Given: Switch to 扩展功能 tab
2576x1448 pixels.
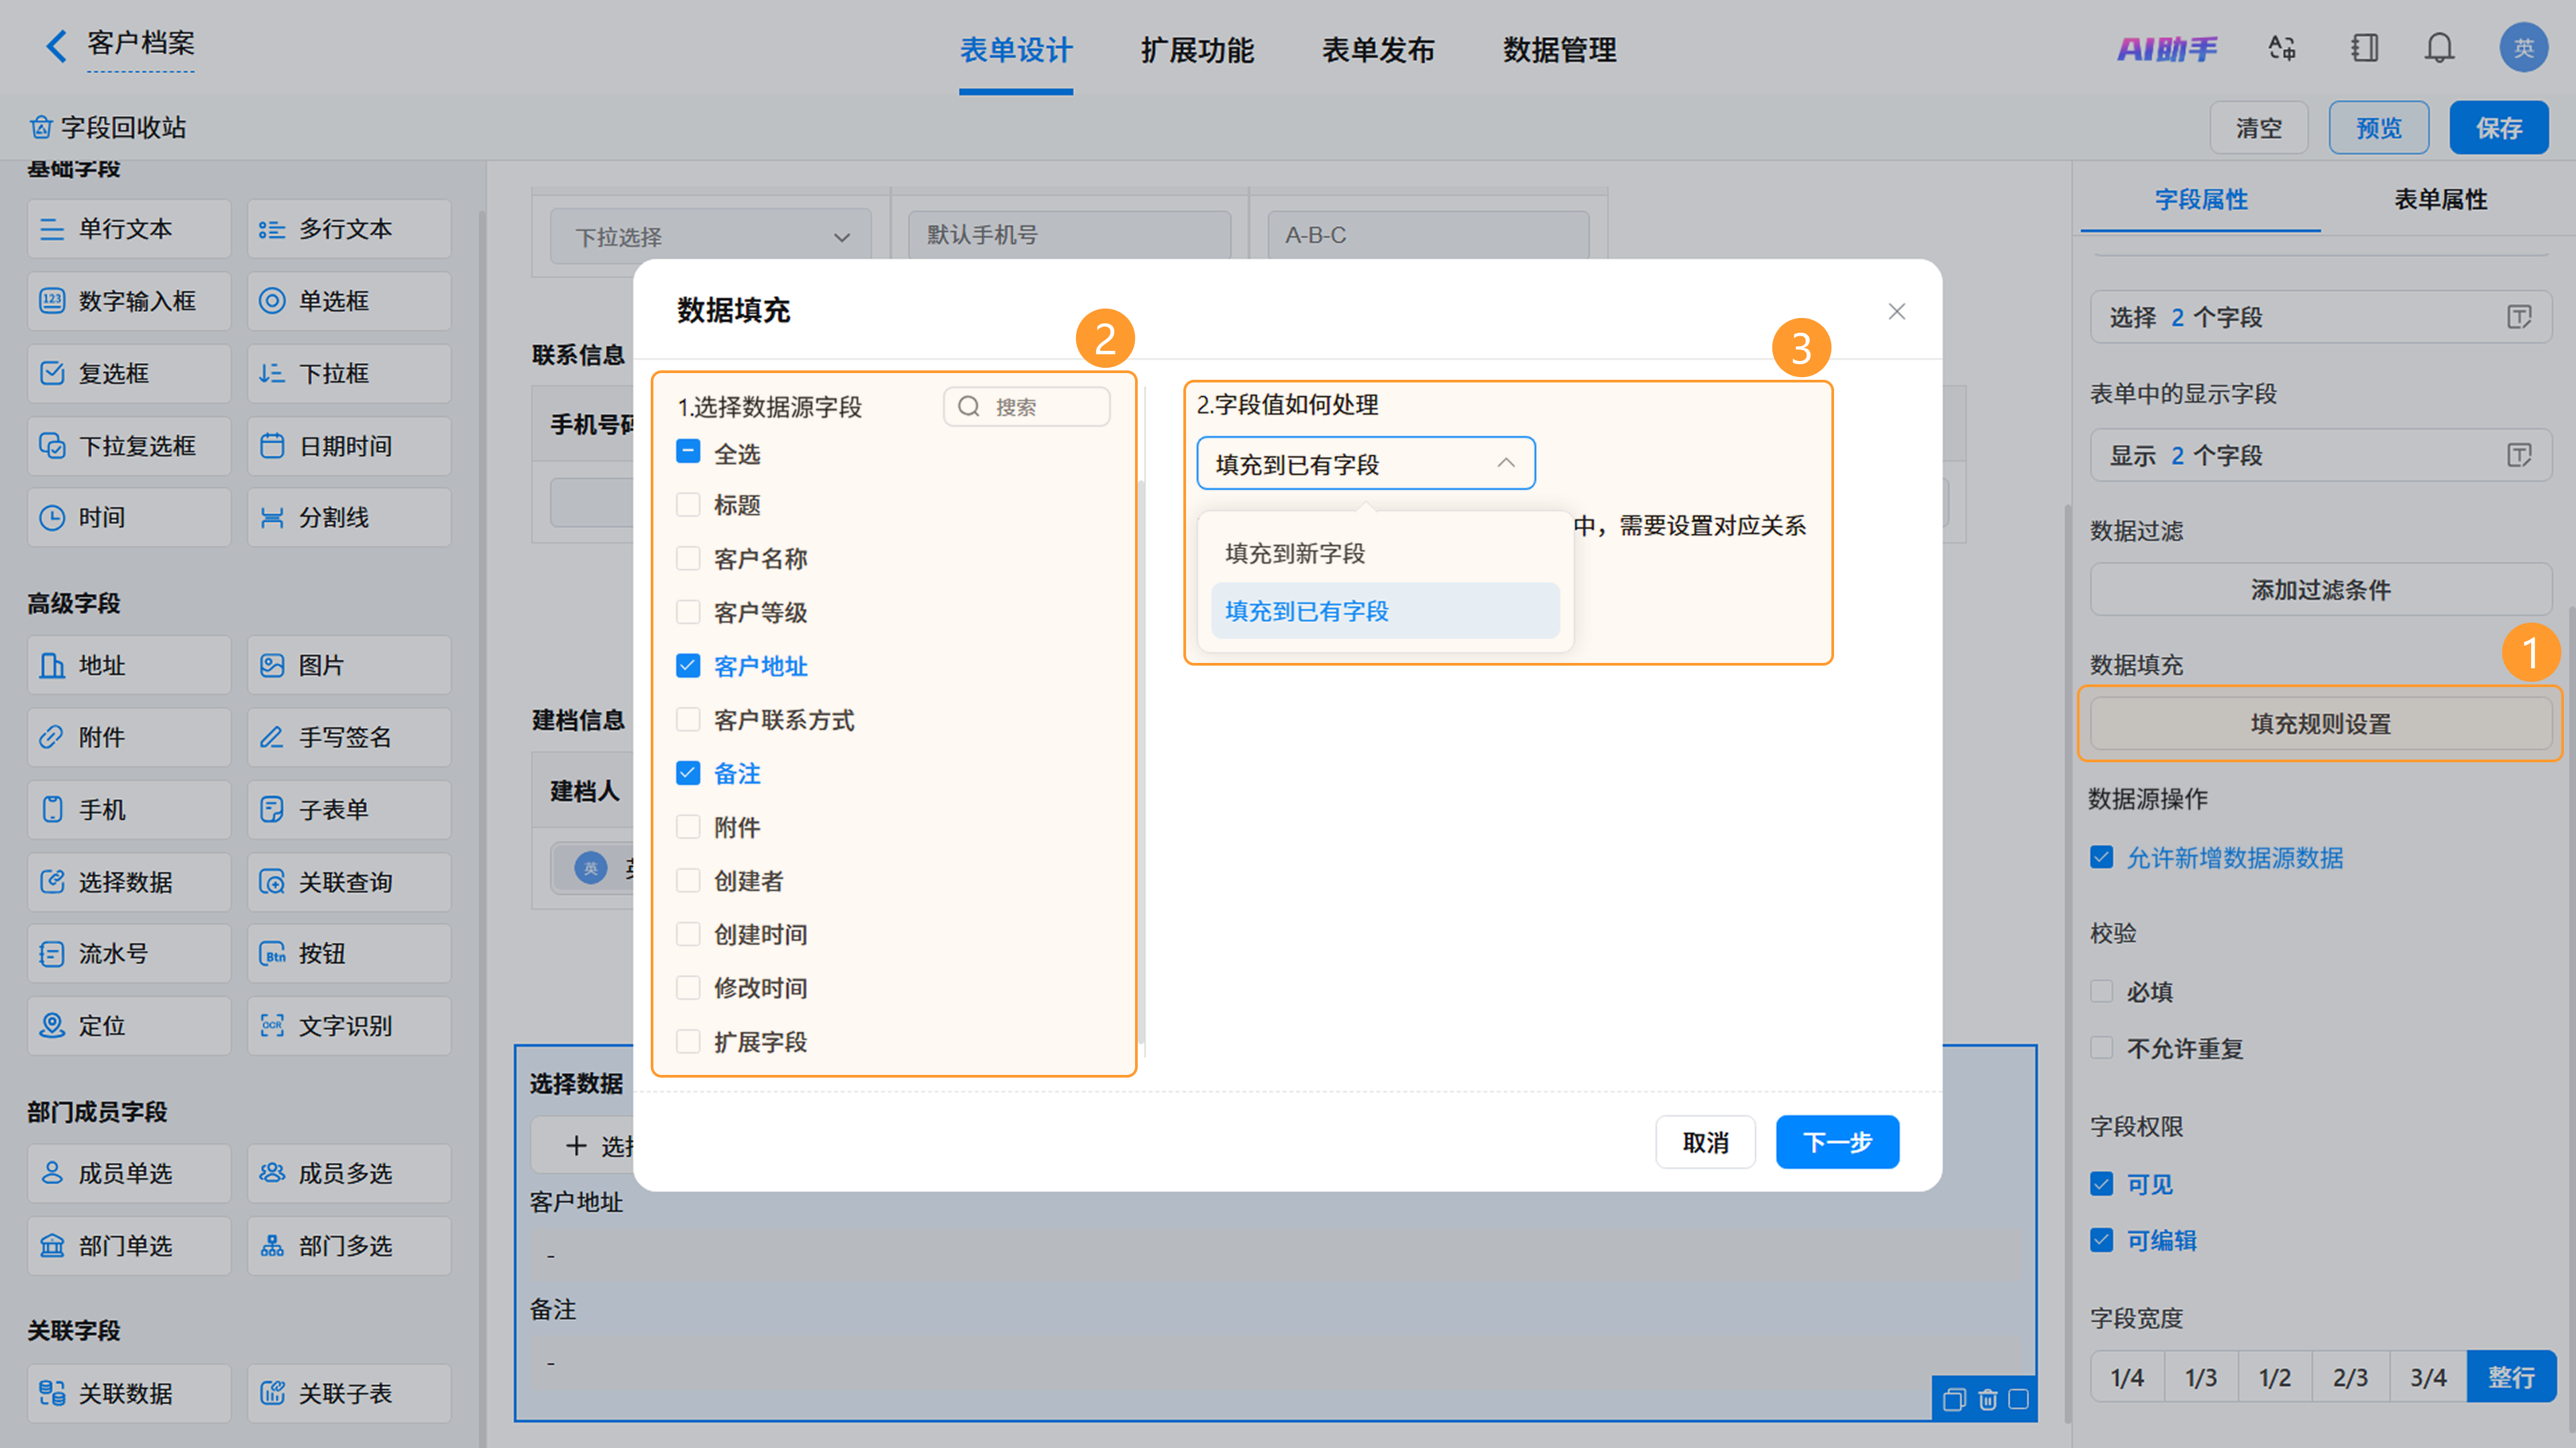Looking at the screenshot, I should point(1197,50).
